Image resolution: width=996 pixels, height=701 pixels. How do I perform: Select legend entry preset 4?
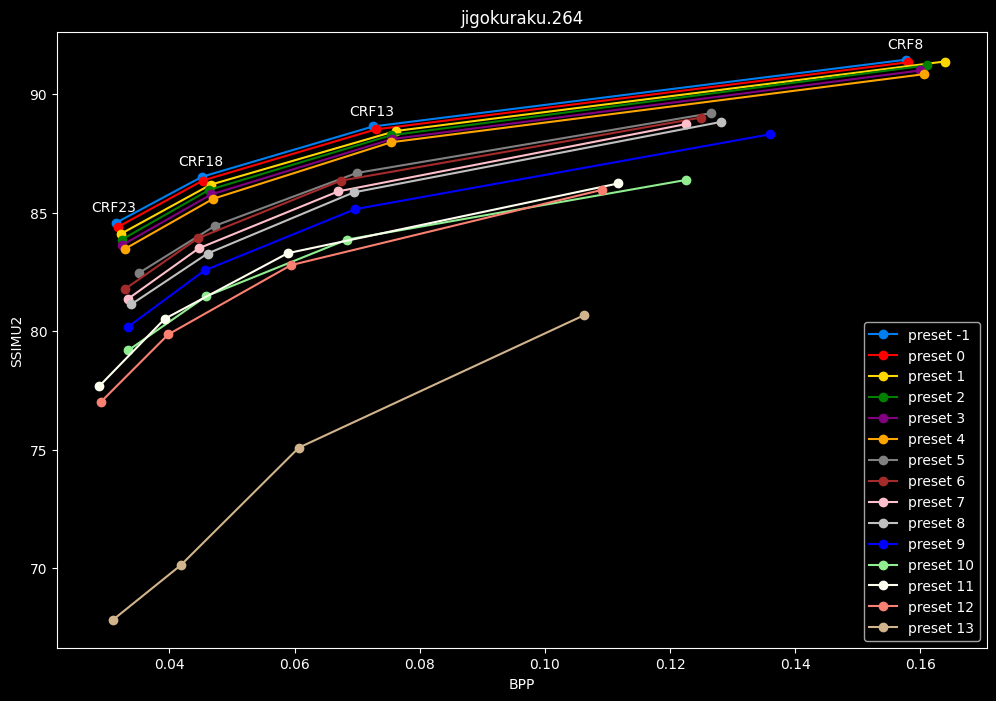(x=916, y=439)
